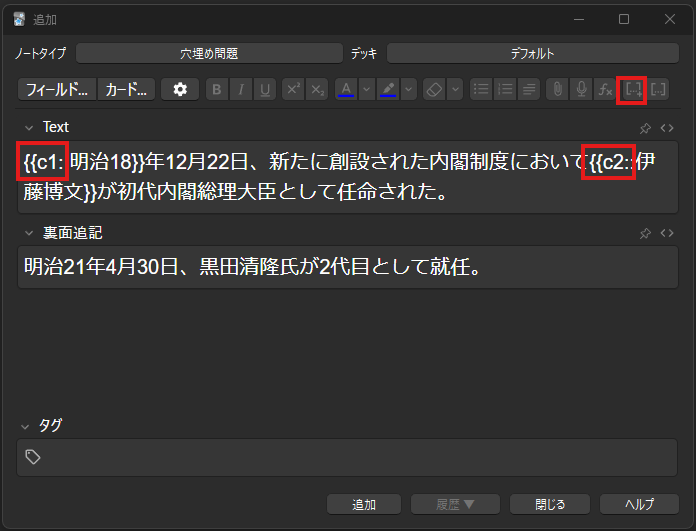The height and width of the screenshot is (531, 696).
Task: Insert an unordered bullet list
Action: (481, 89)
